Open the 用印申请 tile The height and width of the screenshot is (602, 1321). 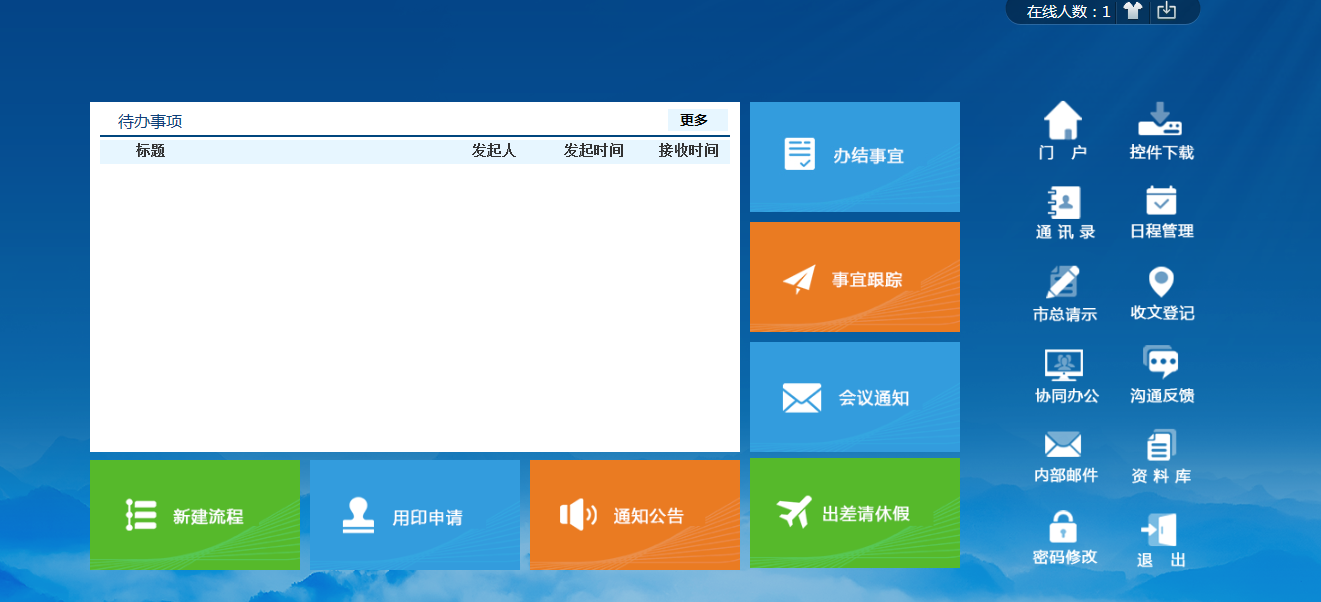415,515
